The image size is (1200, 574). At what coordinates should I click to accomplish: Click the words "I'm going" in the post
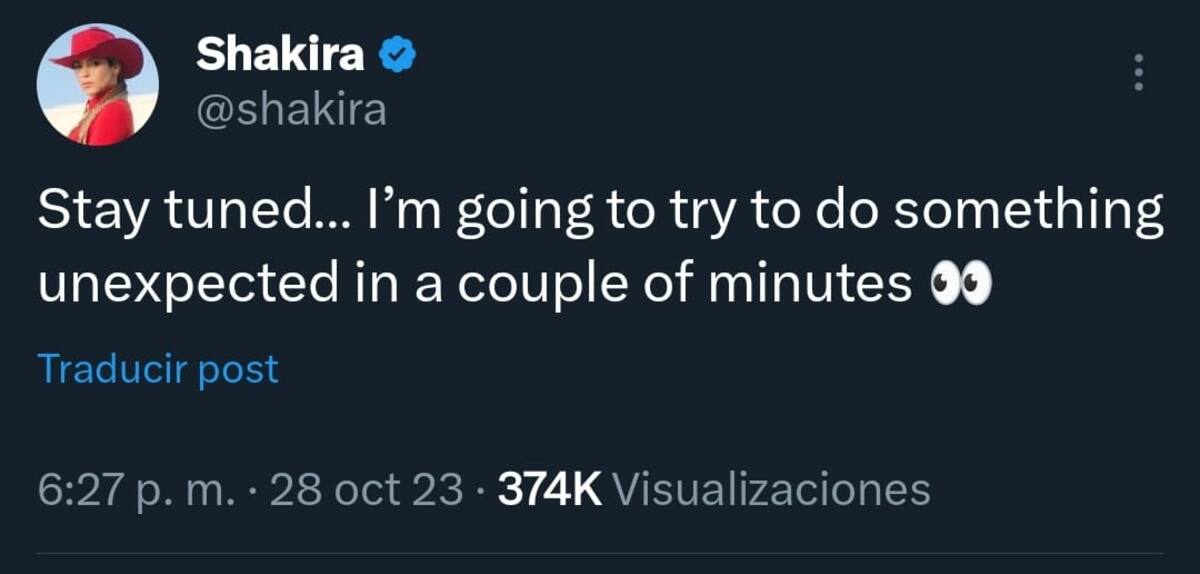503,215
